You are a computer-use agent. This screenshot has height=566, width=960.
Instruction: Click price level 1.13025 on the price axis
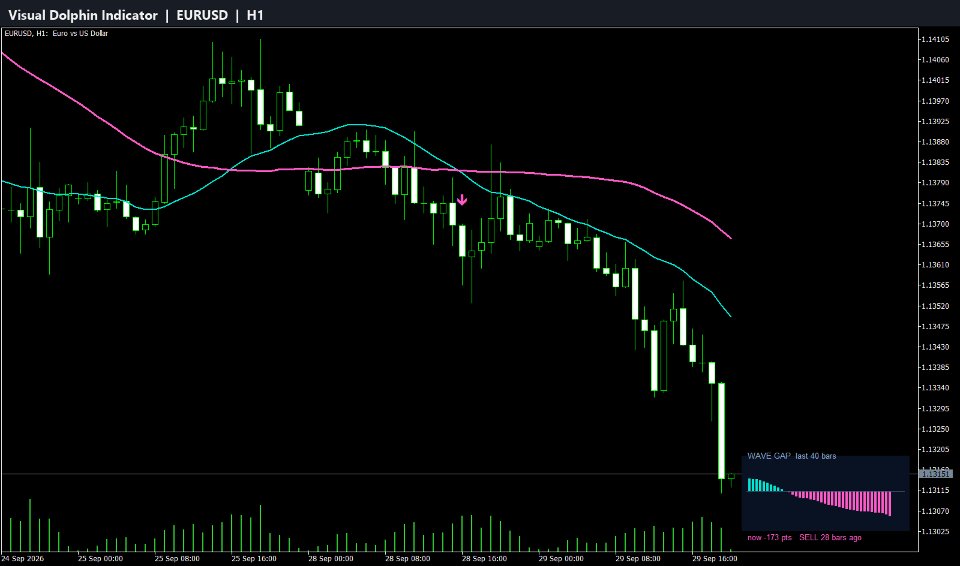click(934, 532)
